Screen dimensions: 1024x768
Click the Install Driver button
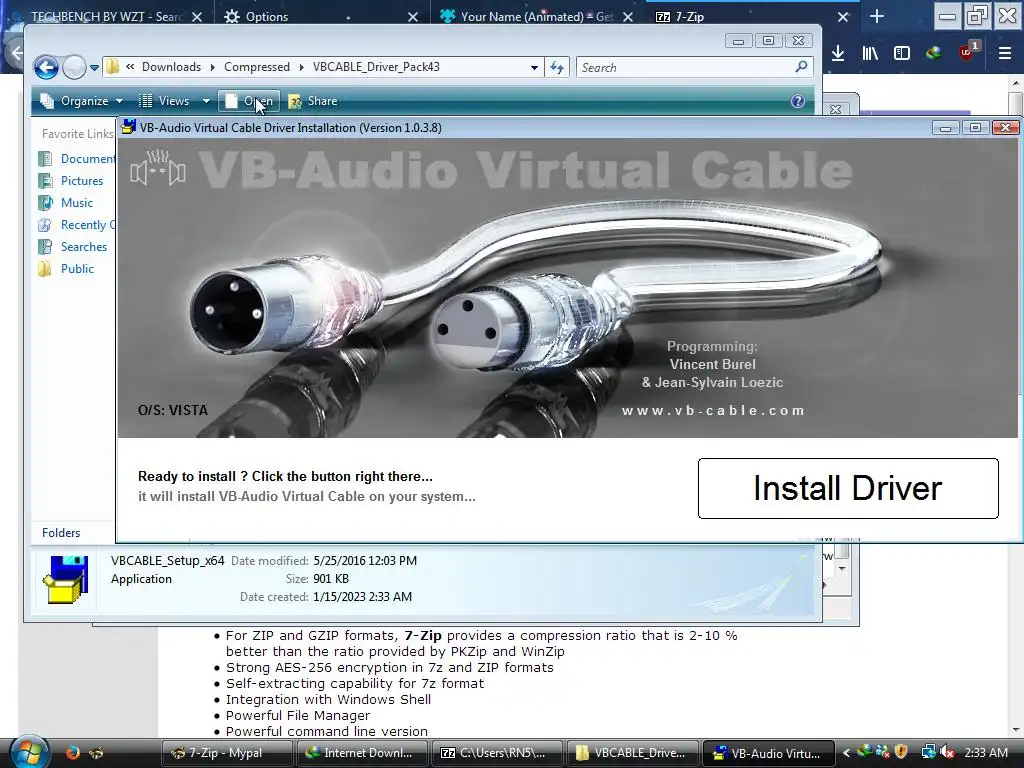click(x=848, y=488)
